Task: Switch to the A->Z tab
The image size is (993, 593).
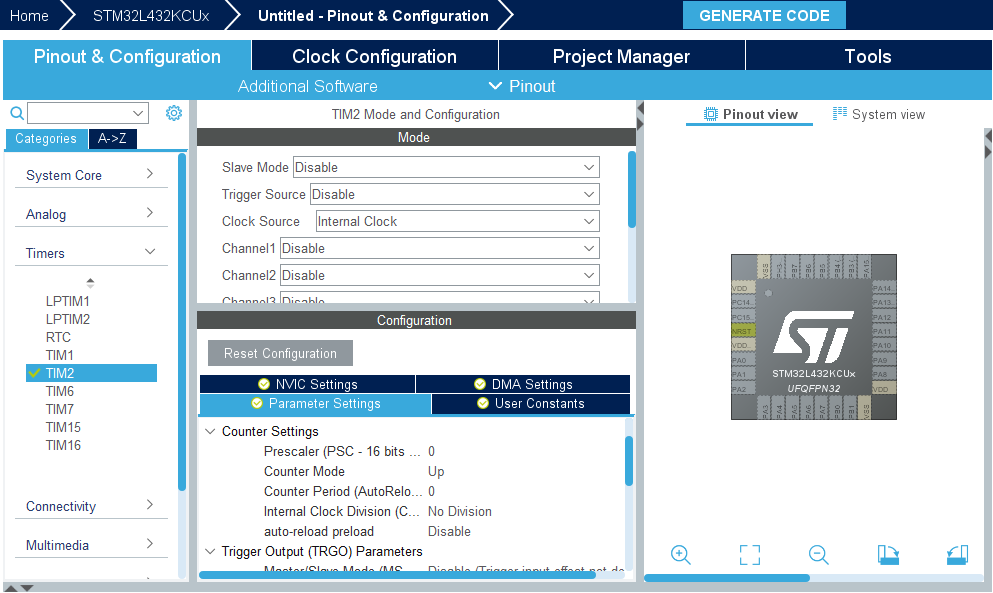Action: tap(112, 139)
